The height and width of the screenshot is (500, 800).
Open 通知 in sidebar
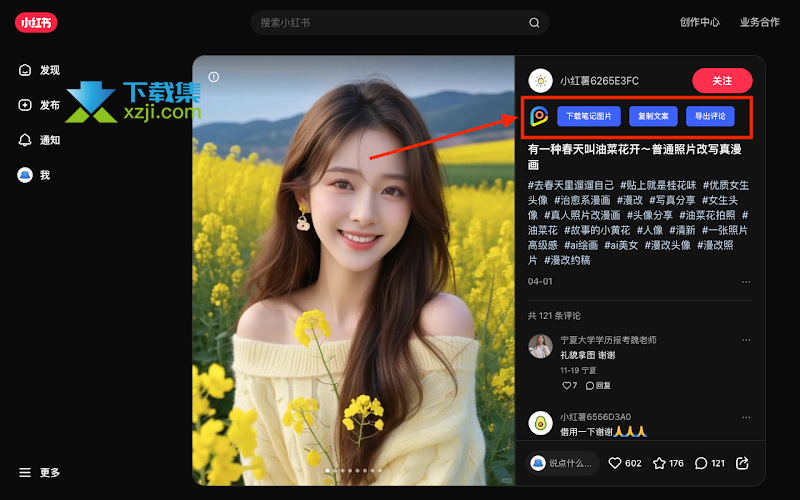coord(40,140)
